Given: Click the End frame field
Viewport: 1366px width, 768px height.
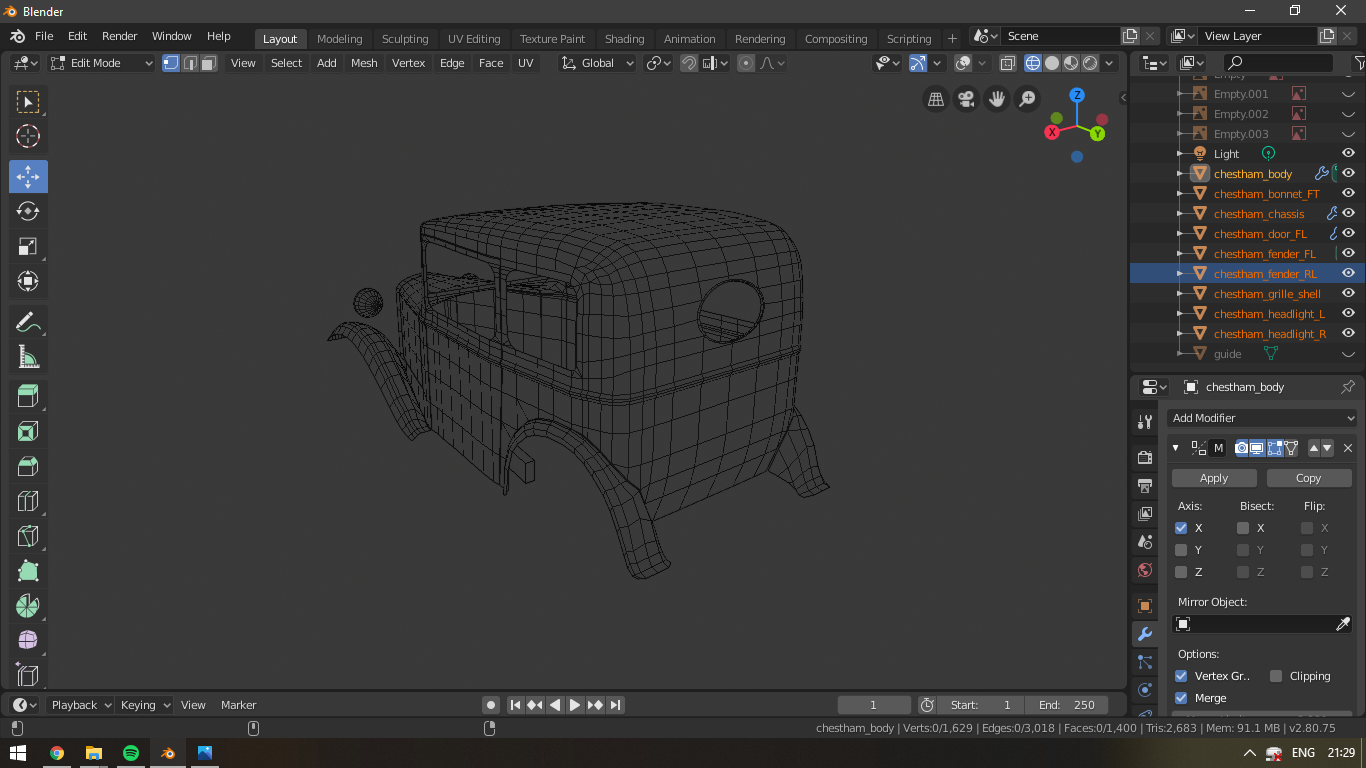Looking at the screenshot, I should click(x=1067, y=705).
